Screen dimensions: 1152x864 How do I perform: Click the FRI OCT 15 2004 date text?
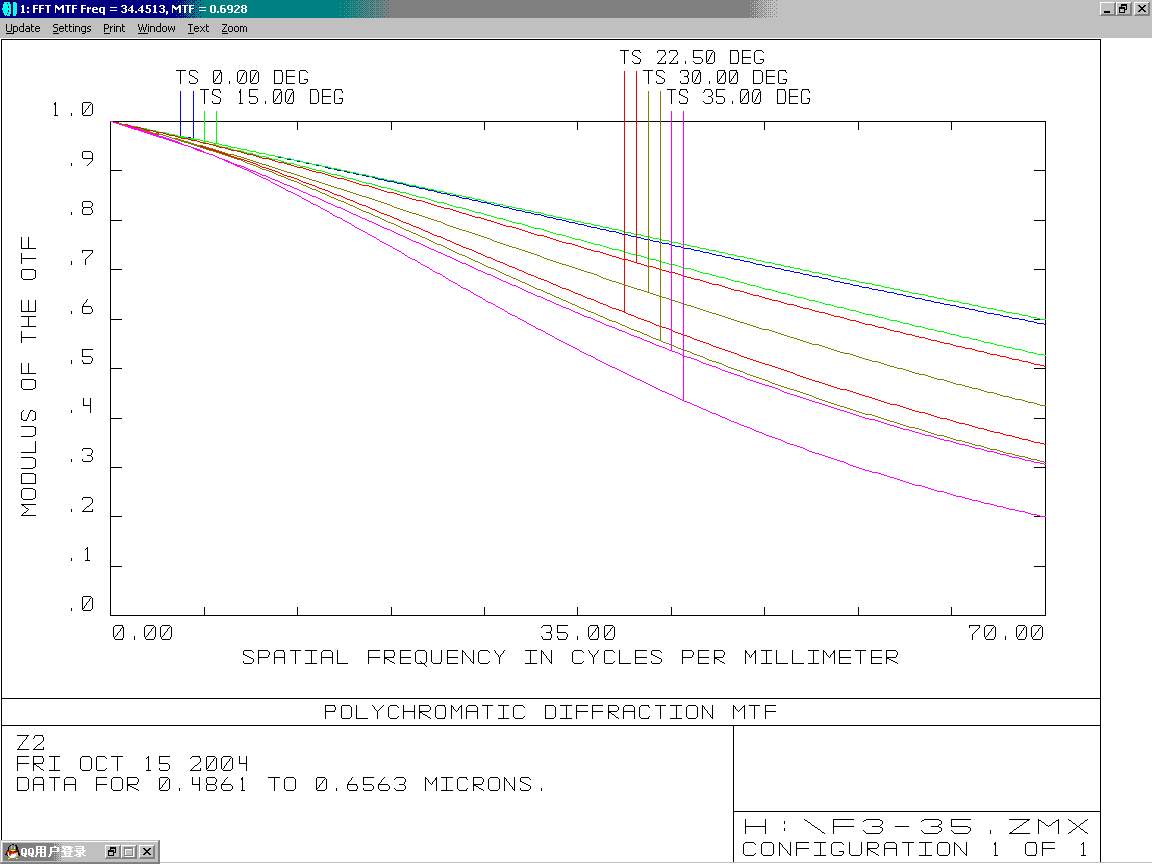point(132,763)
